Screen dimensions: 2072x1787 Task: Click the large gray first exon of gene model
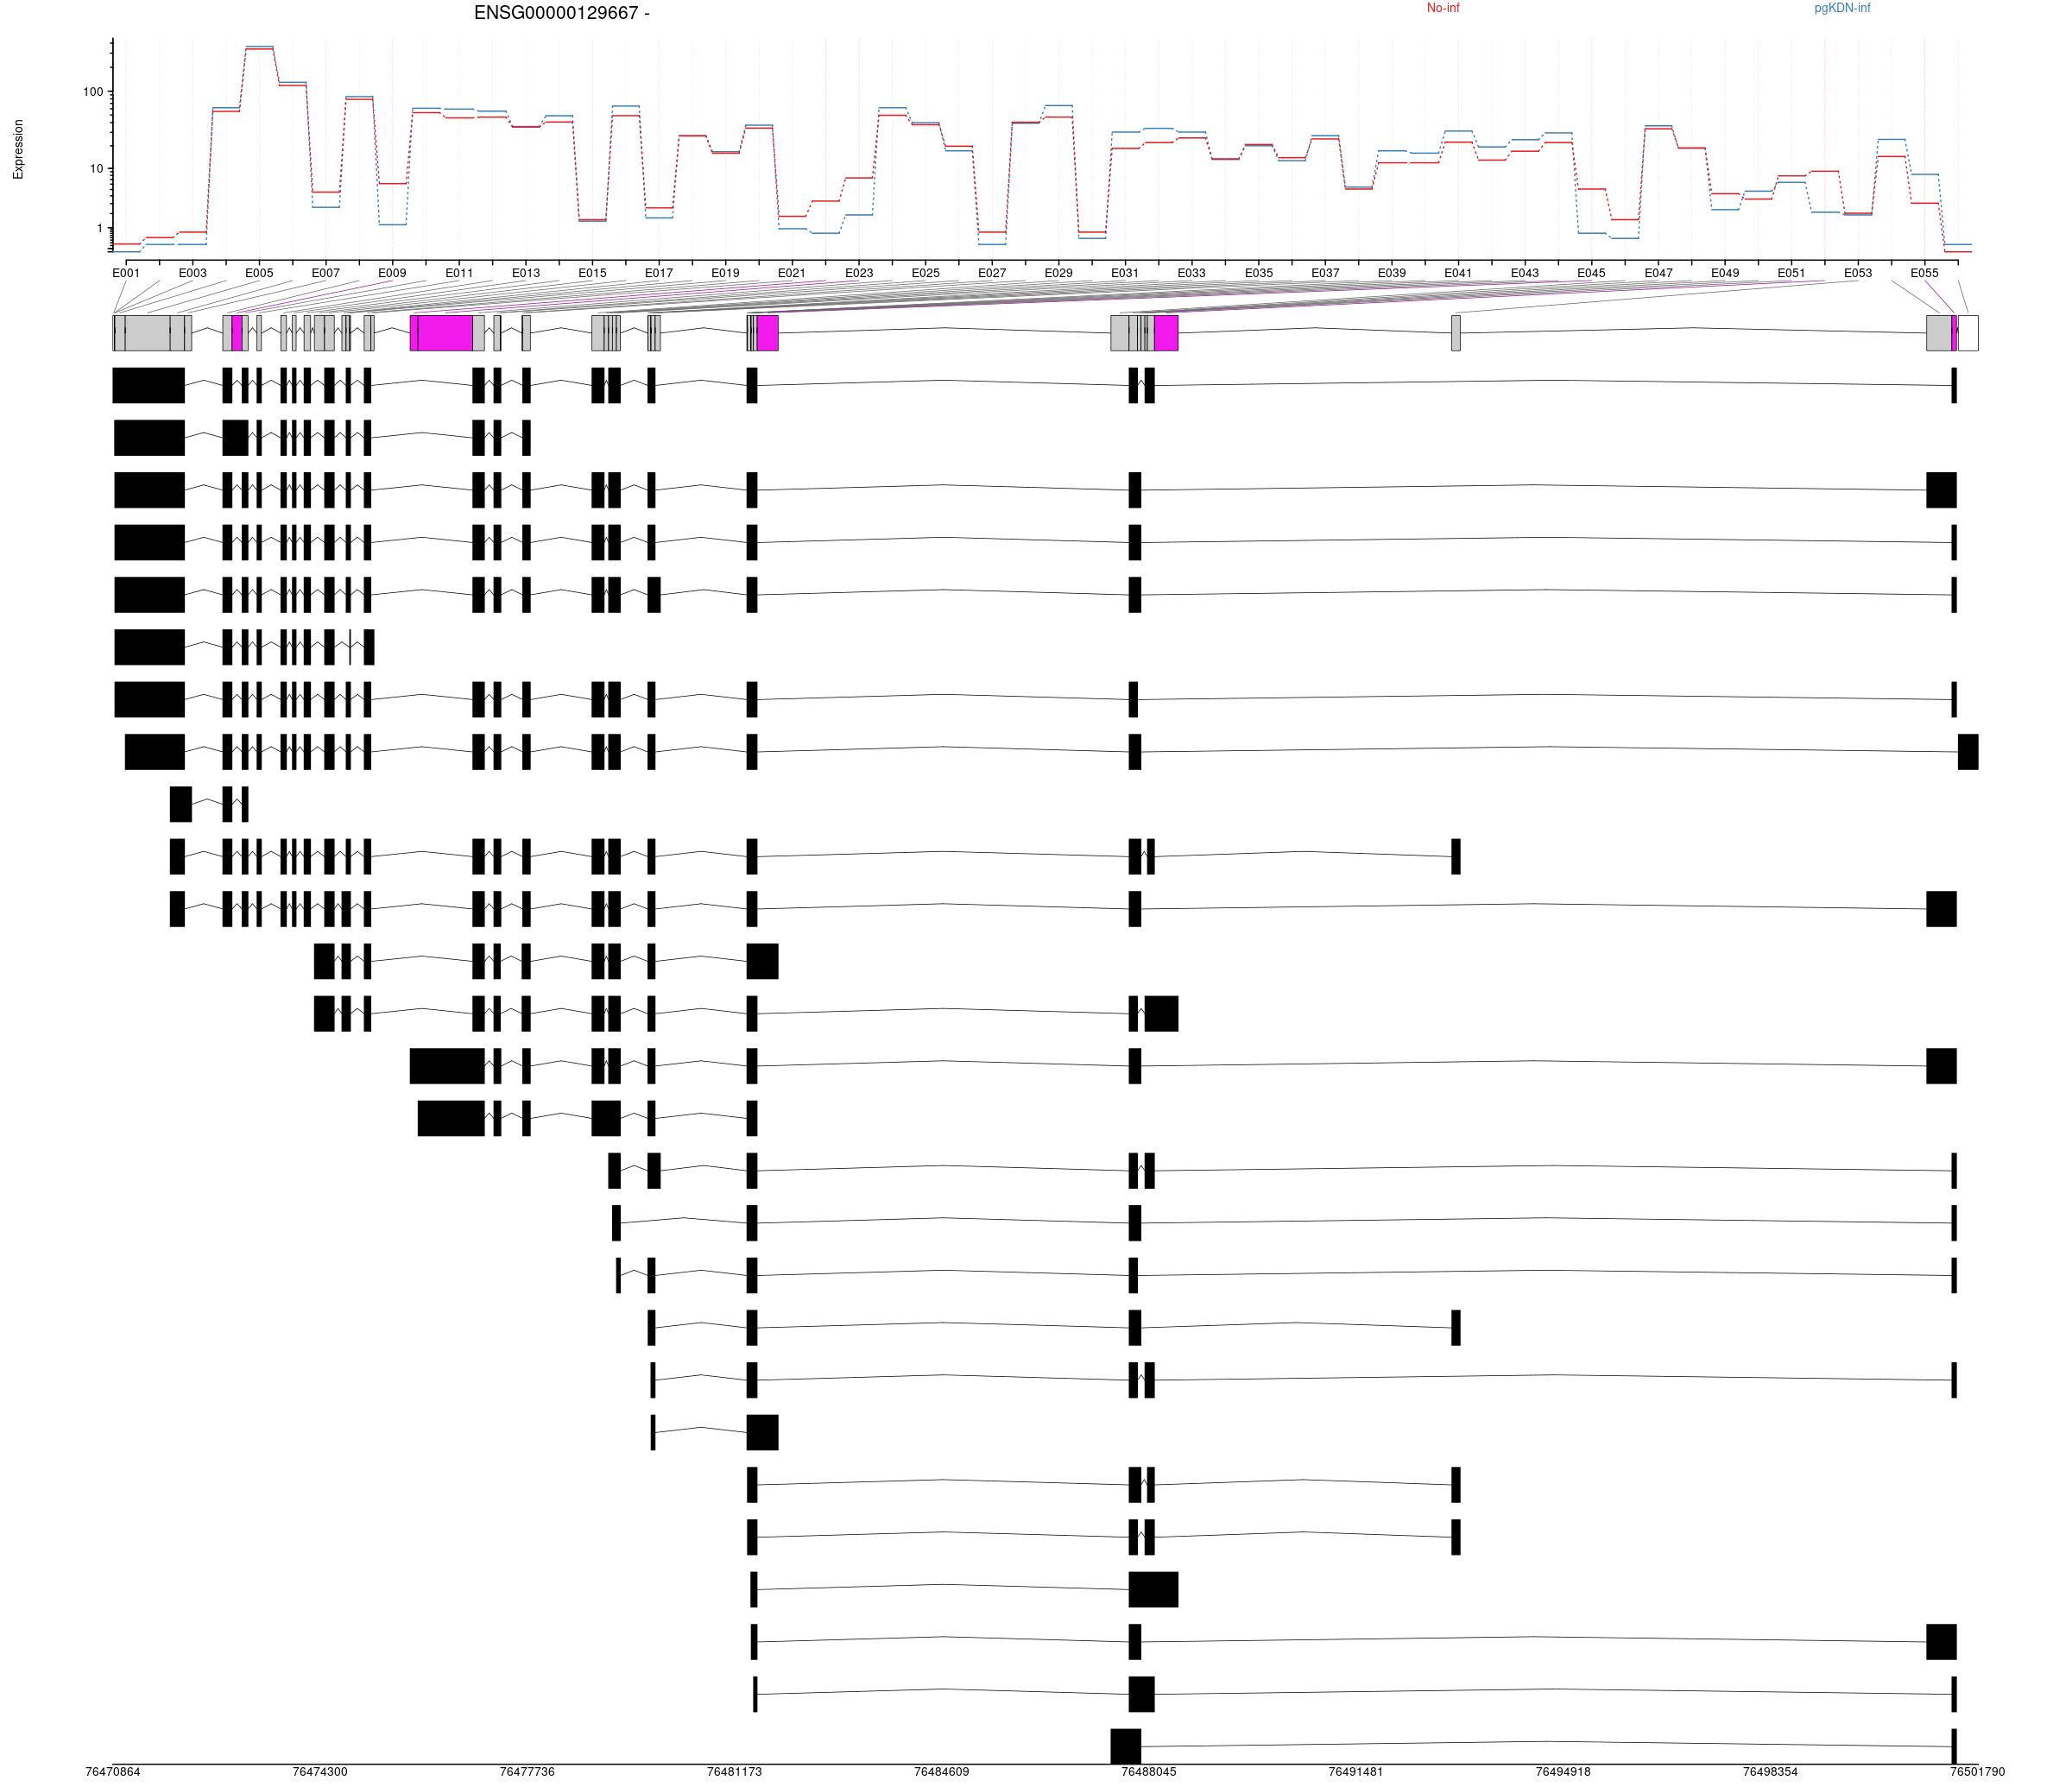pyautogui.click(x=147, y=333)
